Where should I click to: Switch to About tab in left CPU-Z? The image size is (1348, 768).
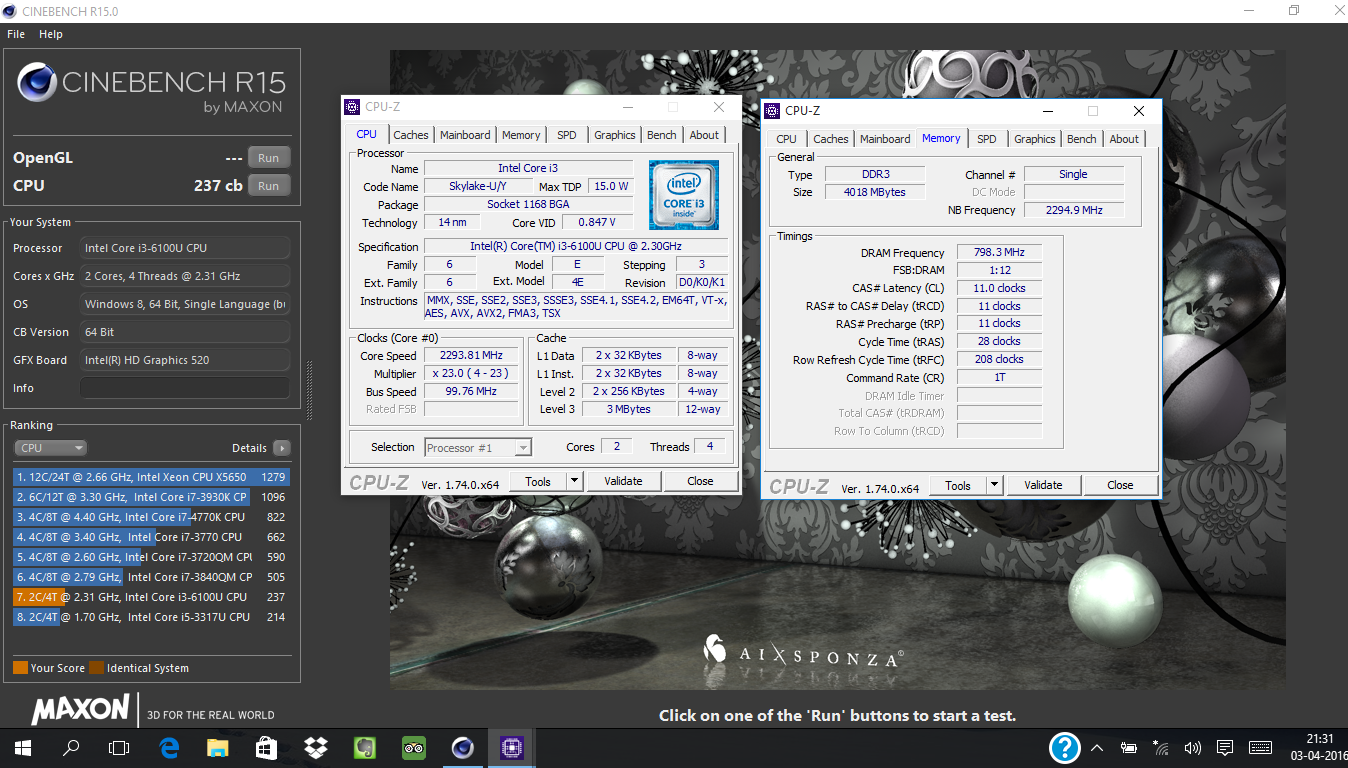tap(704, 135)
